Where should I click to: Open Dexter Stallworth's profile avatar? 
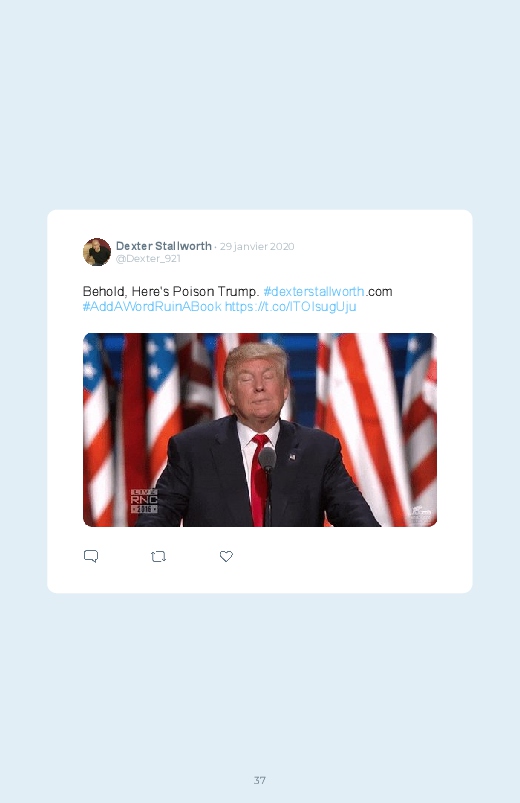click(x=97, y=252)
